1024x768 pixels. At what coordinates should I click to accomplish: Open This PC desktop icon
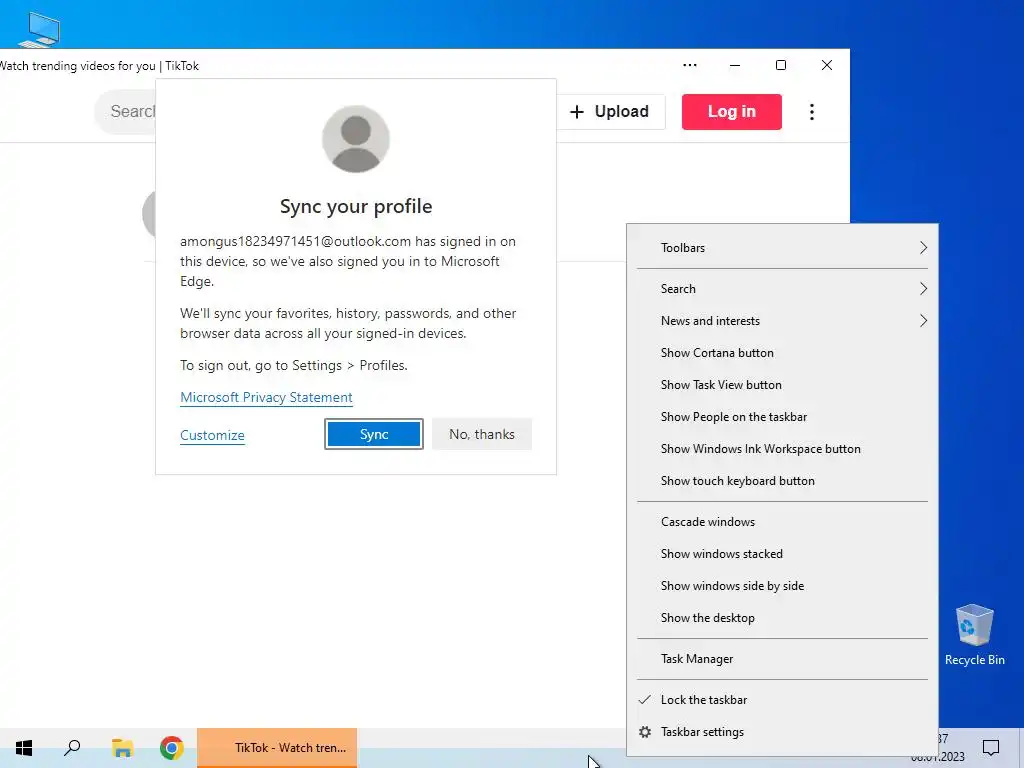coord(39,29)
